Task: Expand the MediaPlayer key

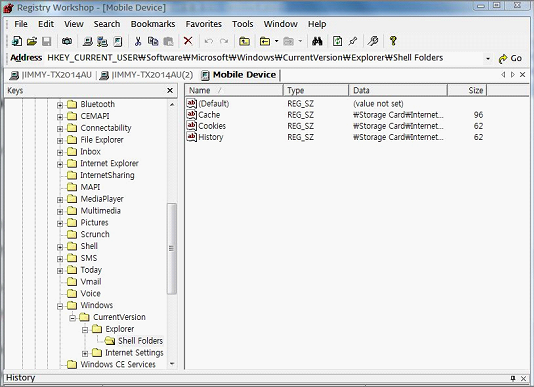Action: point(60,200)
